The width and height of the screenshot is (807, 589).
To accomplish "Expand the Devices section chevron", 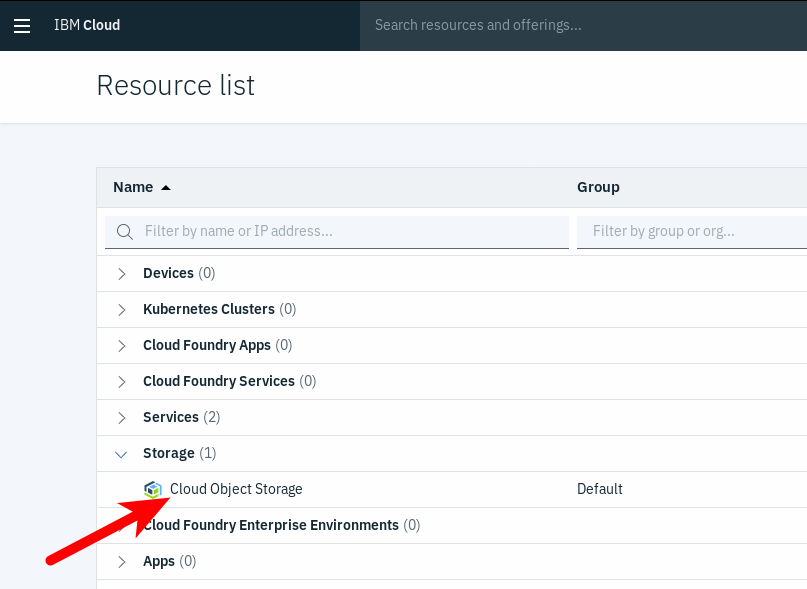I will [121, 274].
